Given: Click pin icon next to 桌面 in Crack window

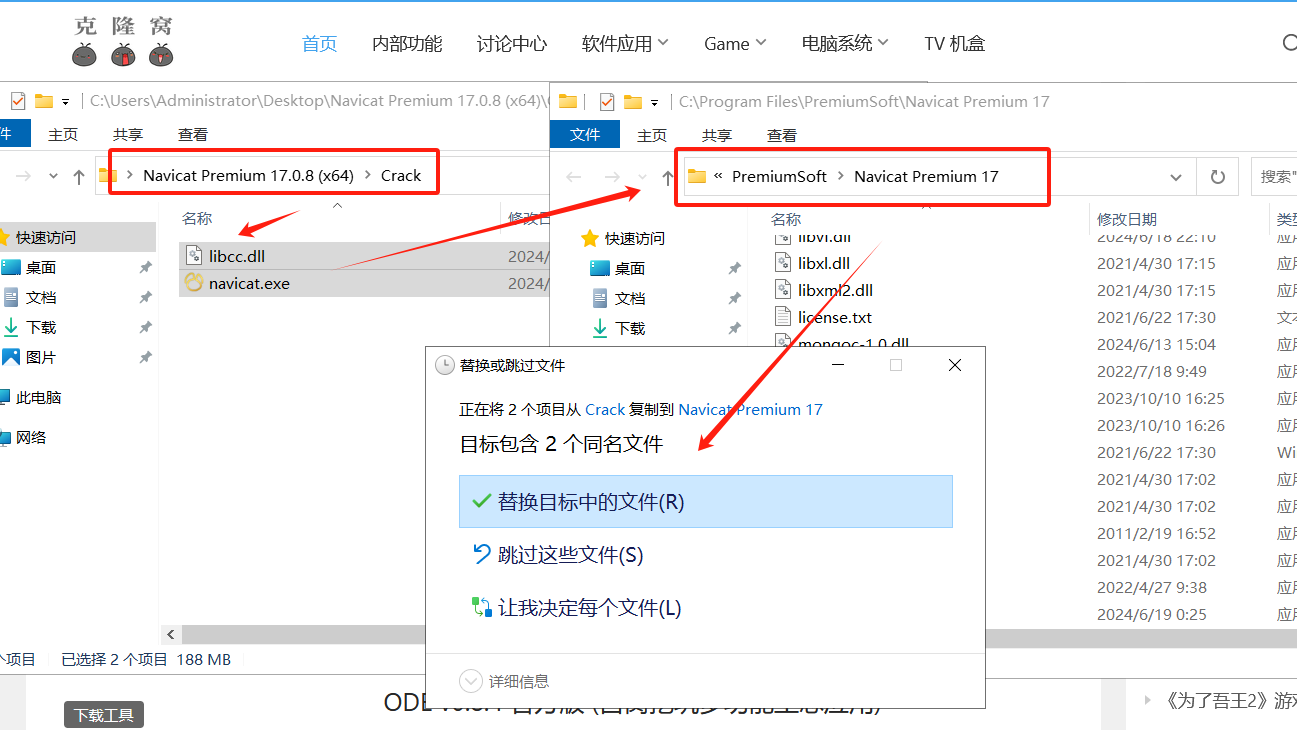Looking at the screenshot, I should 145,268.
